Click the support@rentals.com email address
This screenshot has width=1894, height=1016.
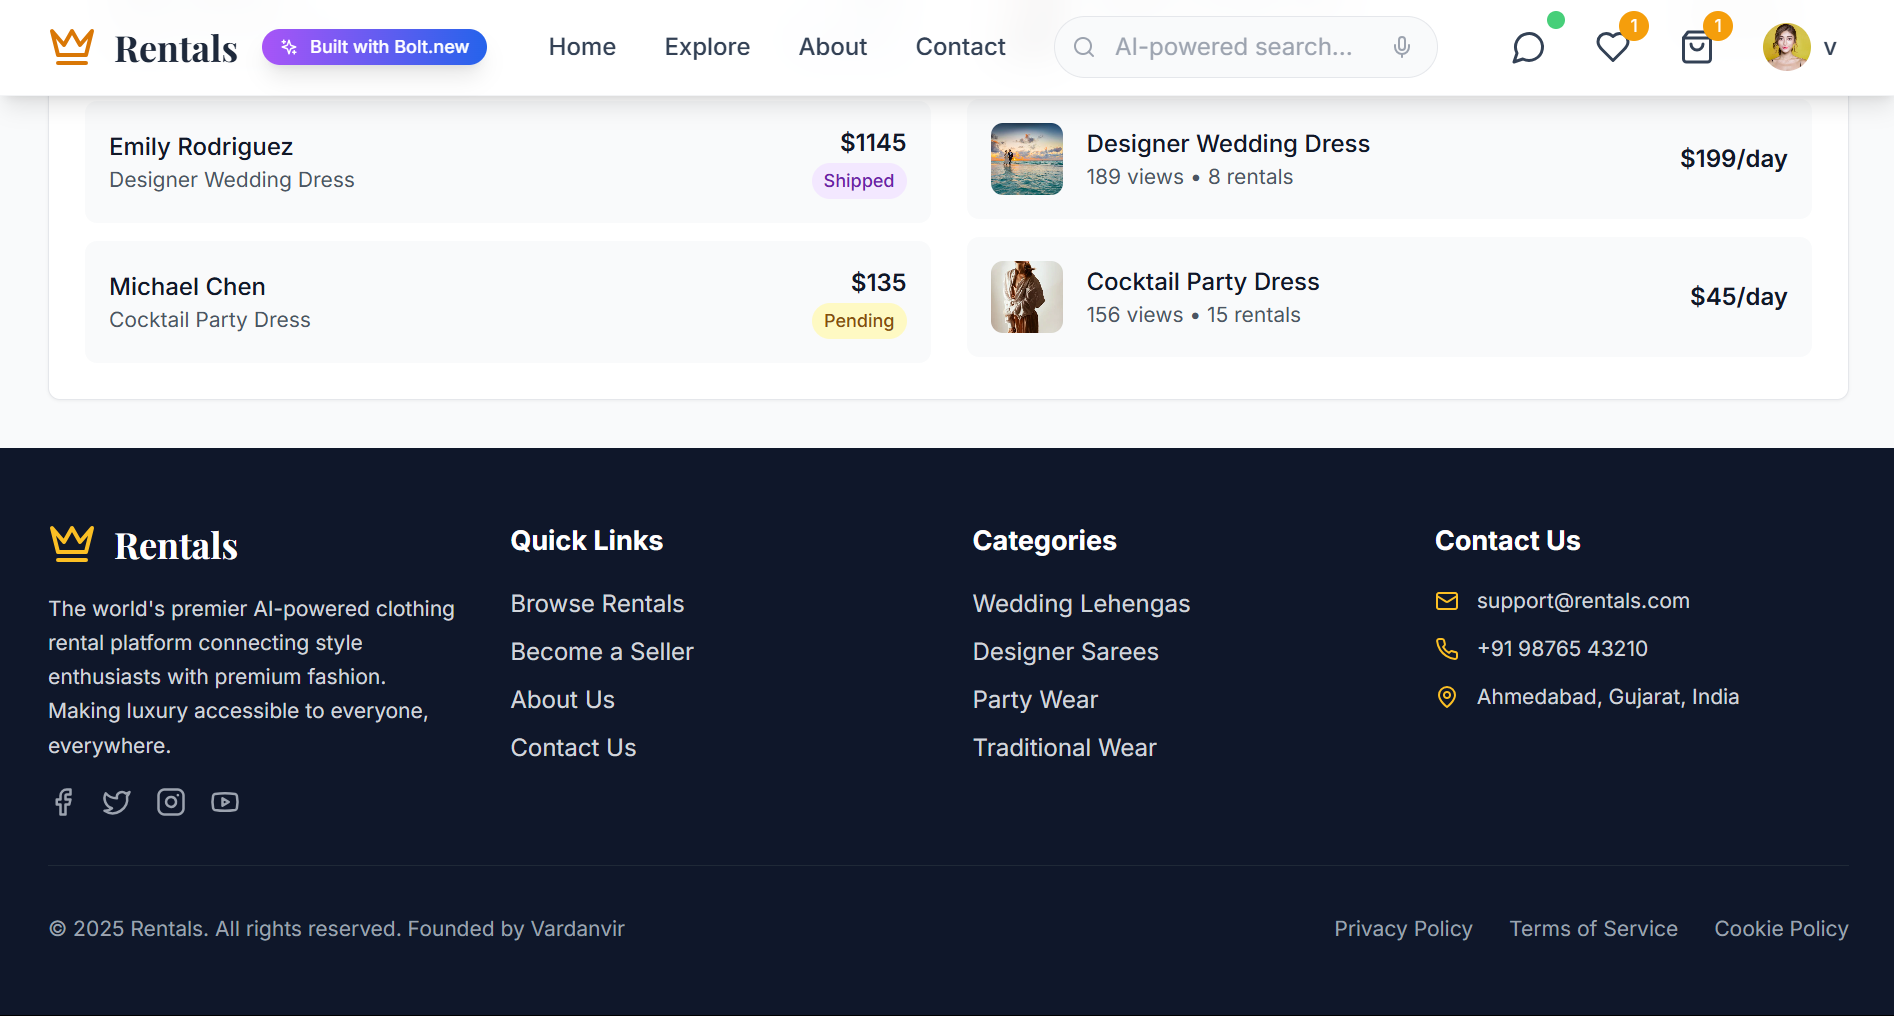[1583, 601]
